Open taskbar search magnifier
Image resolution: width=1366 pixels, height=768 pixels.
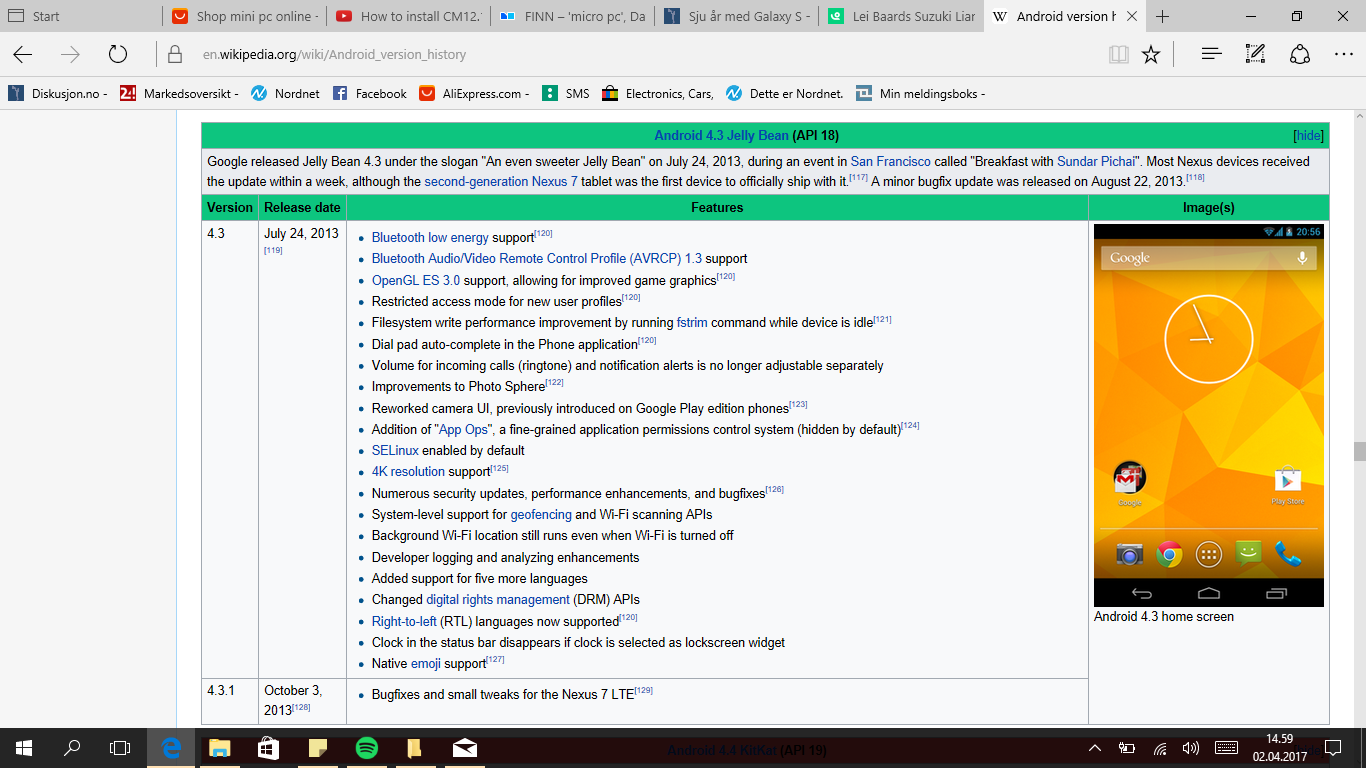[x=72, y=747]
